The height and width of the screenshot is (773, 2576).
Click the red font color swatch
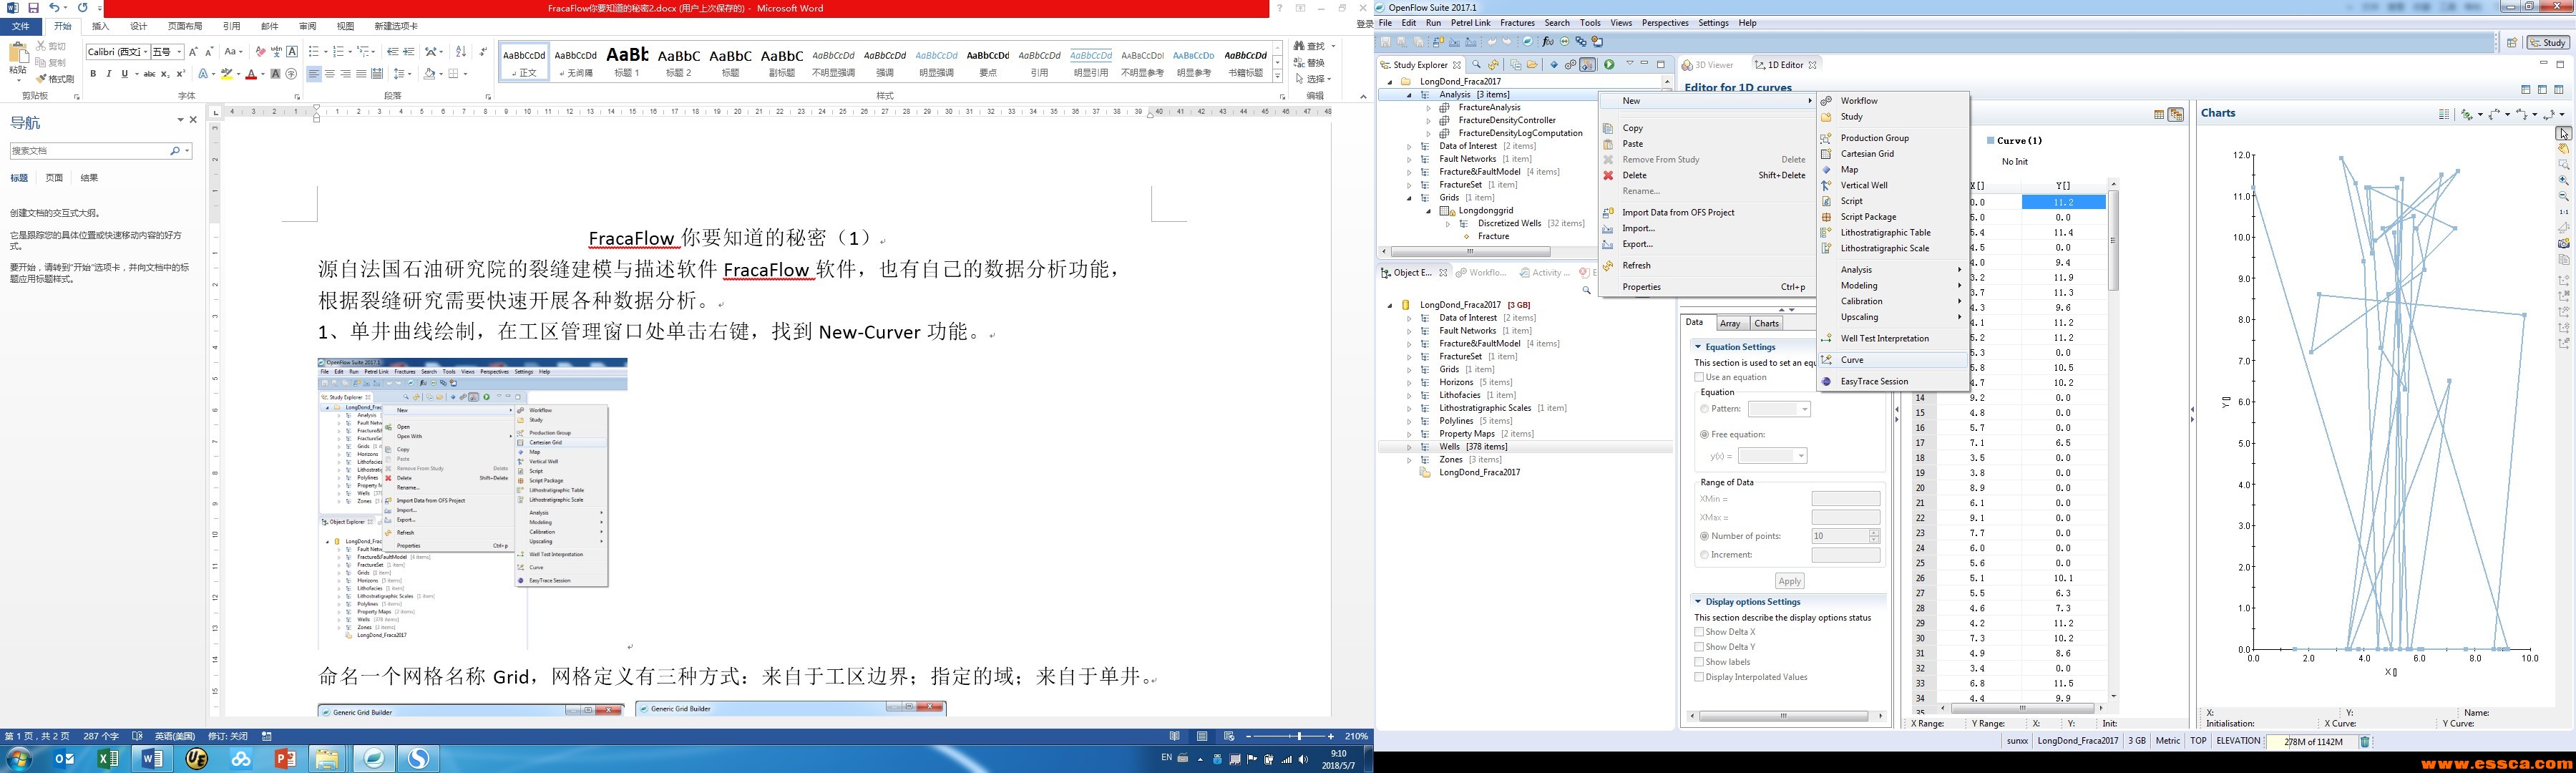250,75
